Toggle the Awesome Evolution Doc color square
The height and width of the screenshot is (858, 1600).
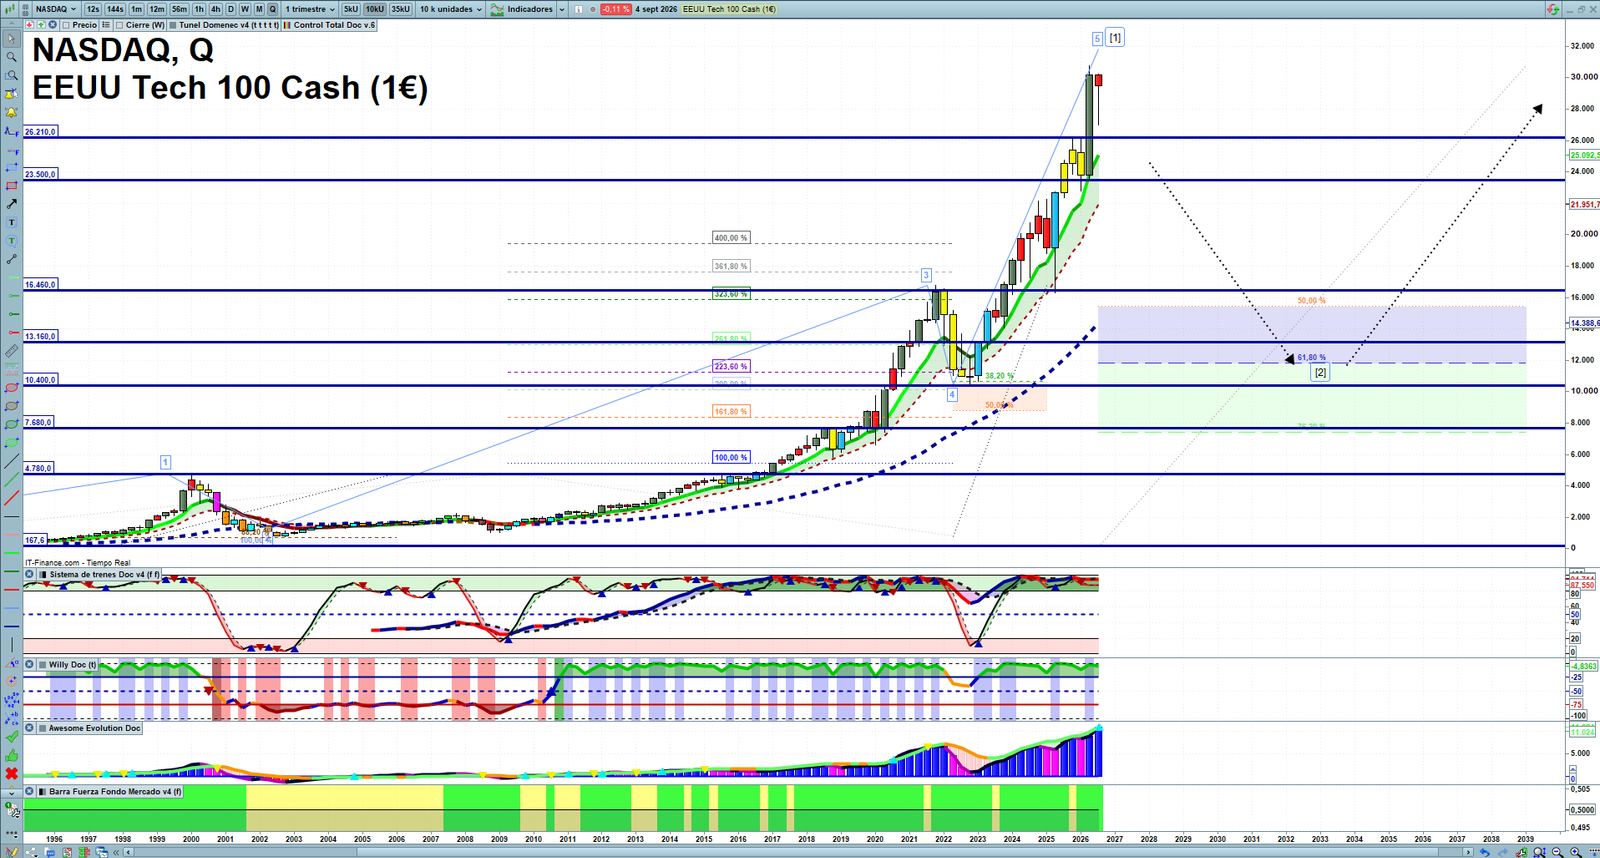42,728
